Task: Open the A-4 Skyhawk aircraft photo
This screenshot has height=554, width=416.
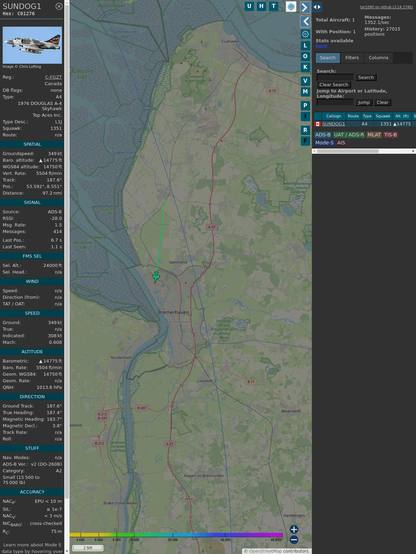Action: point(32,45)
